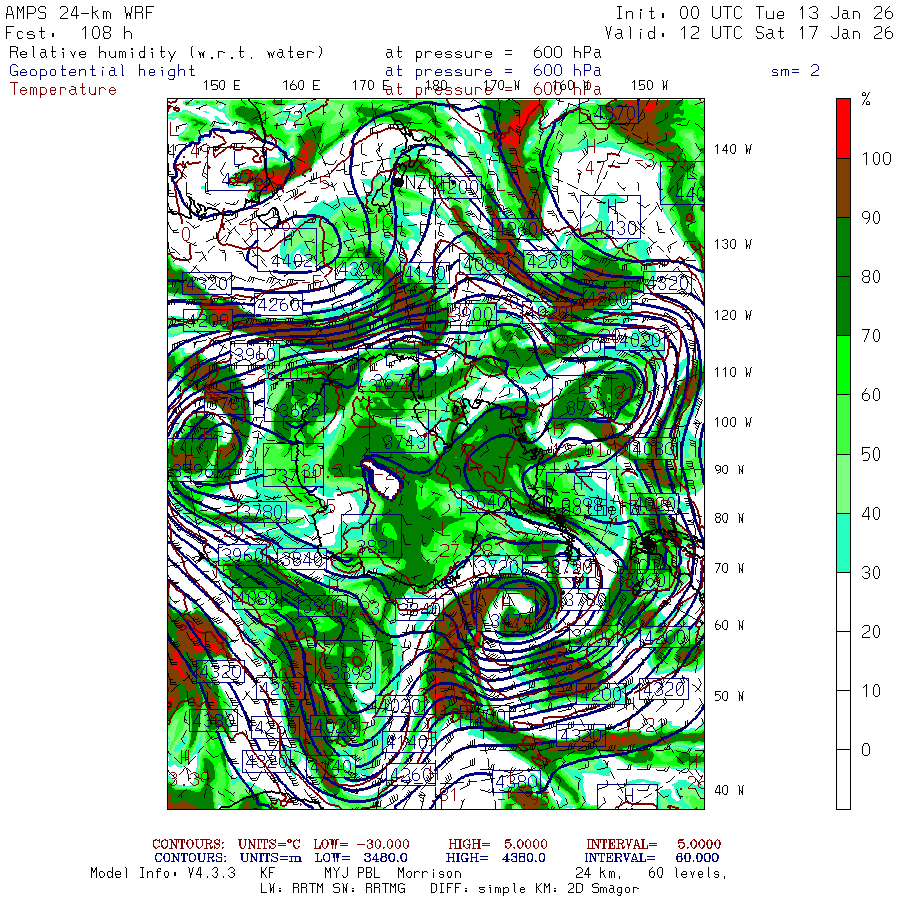This screenshot has width=900, height=900.
Task: Click the cyan 30–40% humidity swatch
Action: click(843, 542)
